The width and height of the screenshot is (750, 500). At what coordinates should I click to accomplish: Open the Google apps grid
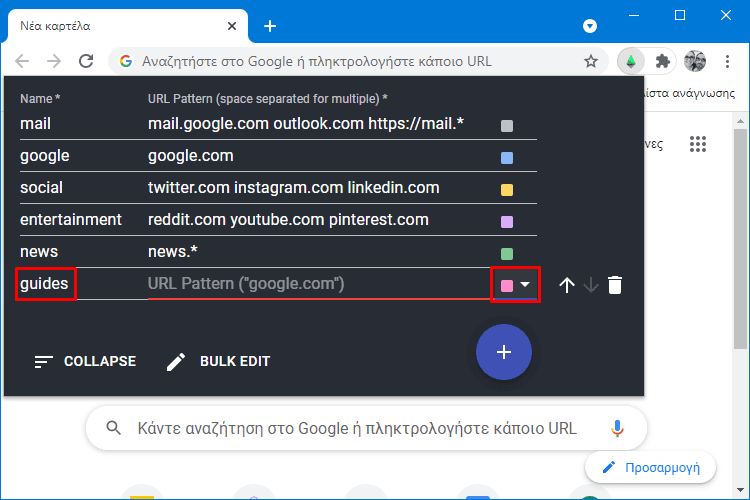[x=698, y=144]
